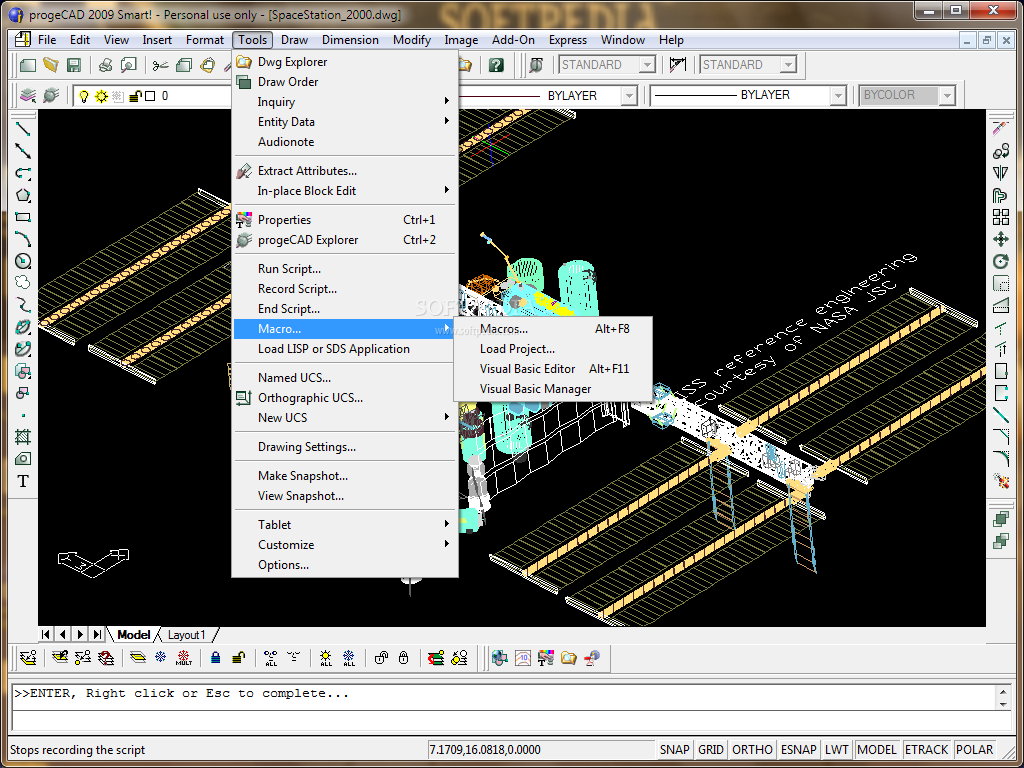
Task: Select the Hatch tool in draw toolbar
Action: [x=23, y=436]
